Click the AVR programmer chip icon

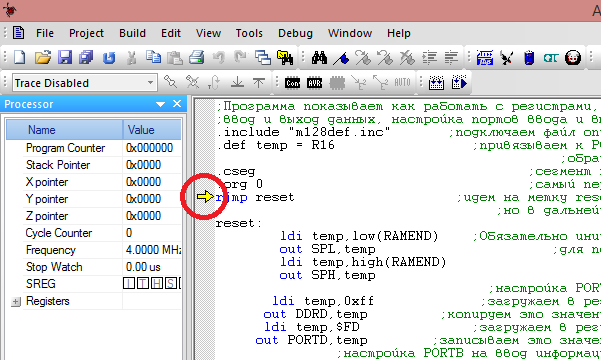314,83
